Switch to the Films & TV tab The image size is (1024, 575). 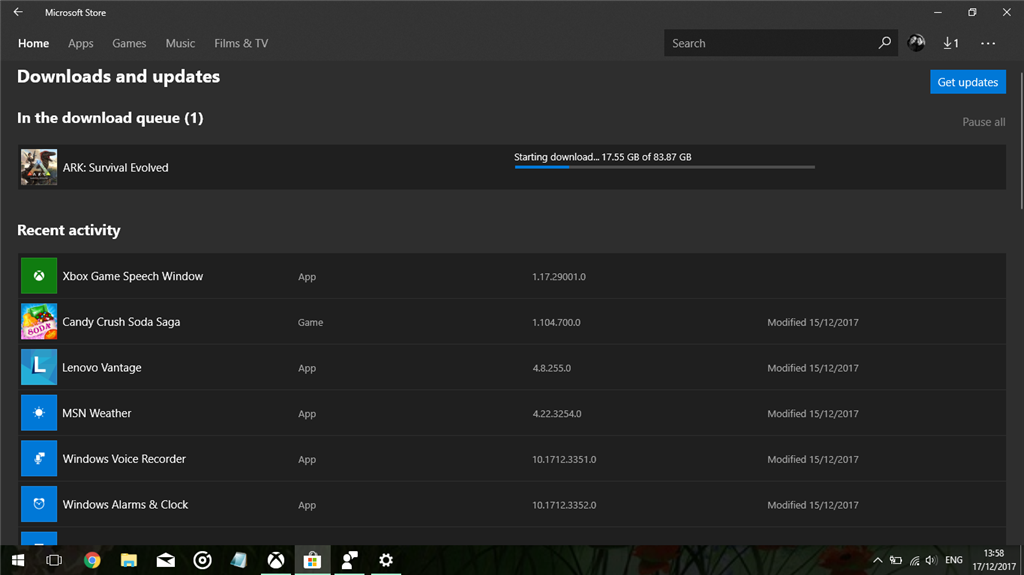(x=241, y=43)
